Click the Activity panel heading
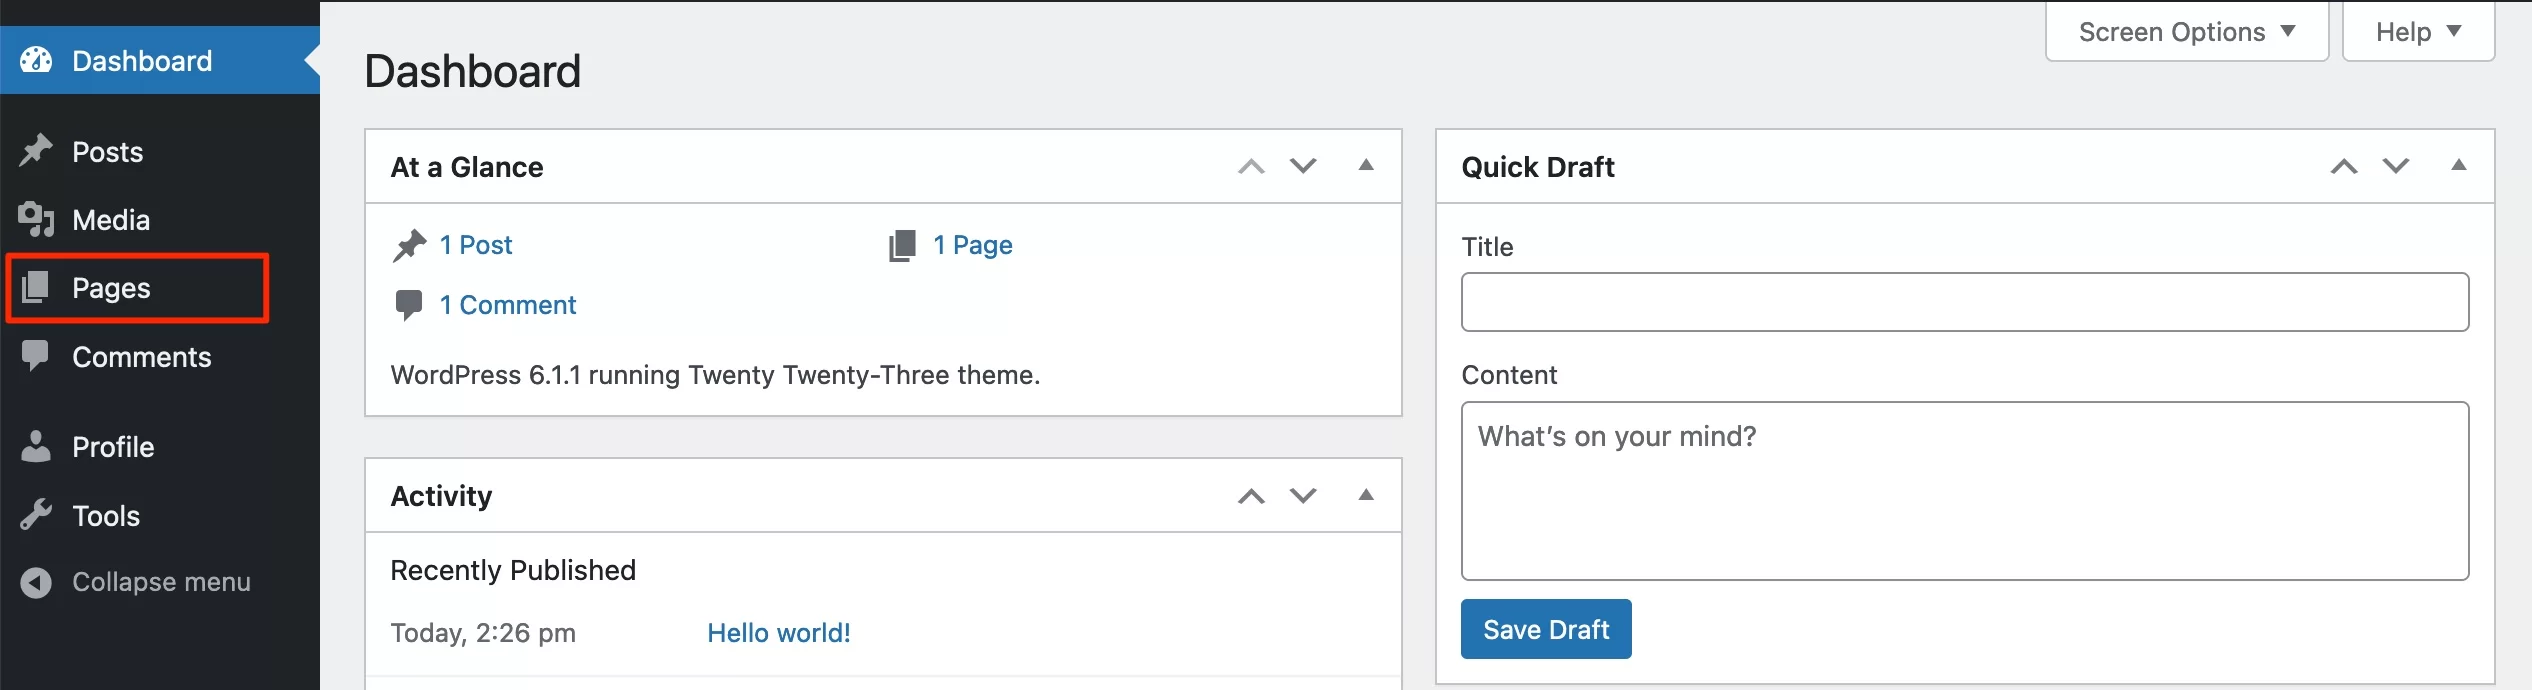This screenshot has width=2532, height=690. (x=441, y=496)
